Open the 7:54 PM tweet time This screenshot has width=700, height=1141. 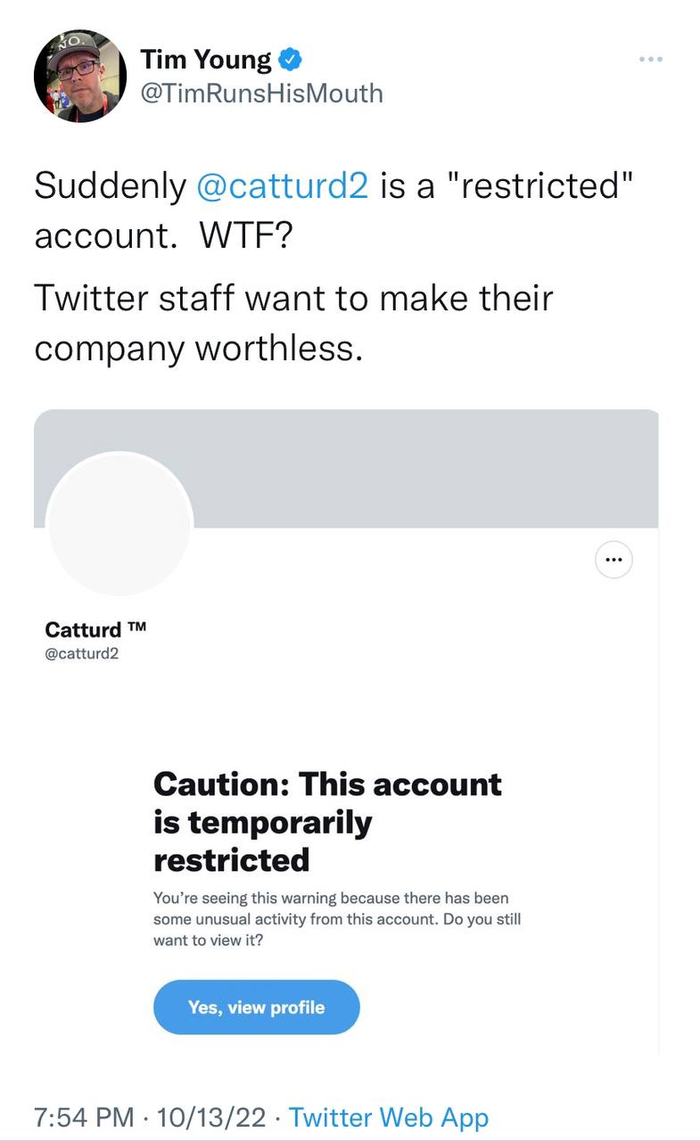pyautogui.click(x=84, y=1117)
